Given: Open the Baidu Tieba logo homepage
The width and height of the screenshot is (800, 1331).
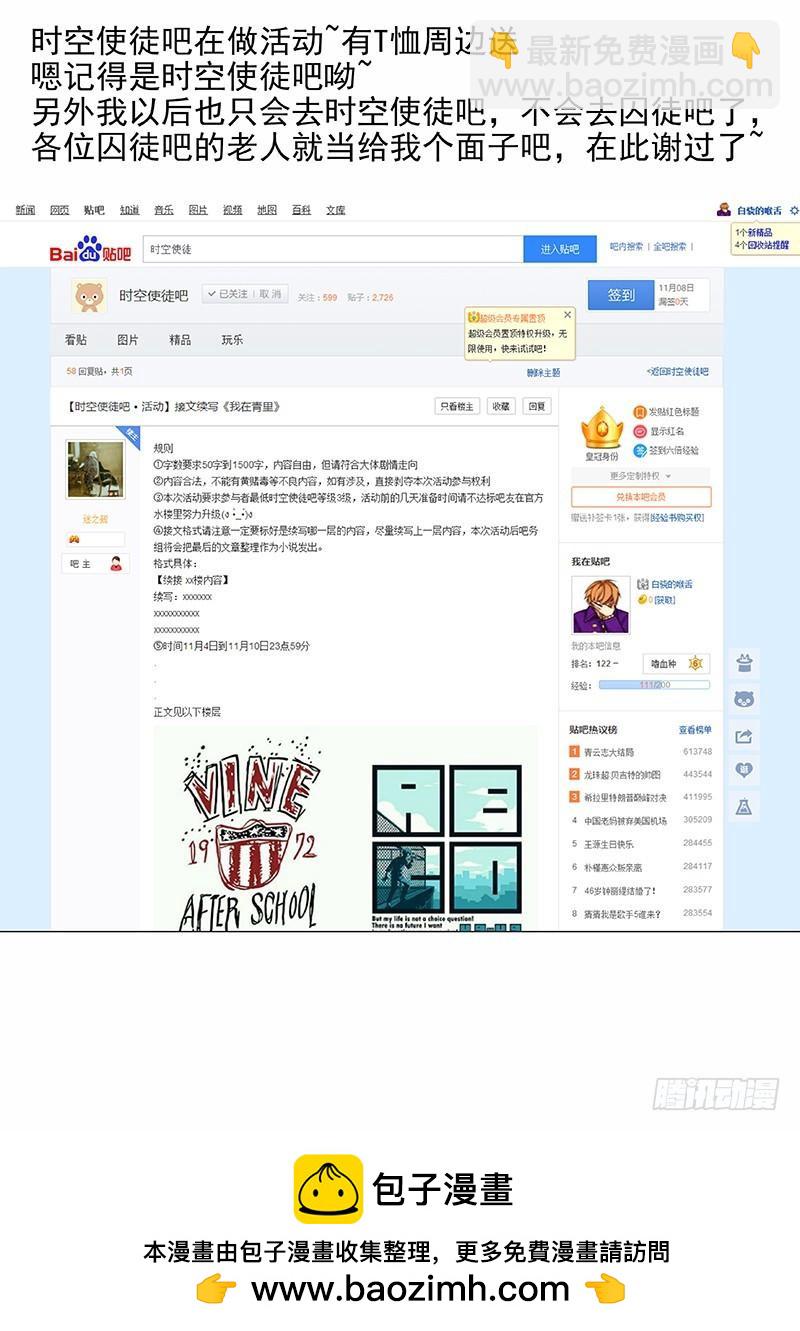Looking at the screenshot, I should (x=90, y=249).
